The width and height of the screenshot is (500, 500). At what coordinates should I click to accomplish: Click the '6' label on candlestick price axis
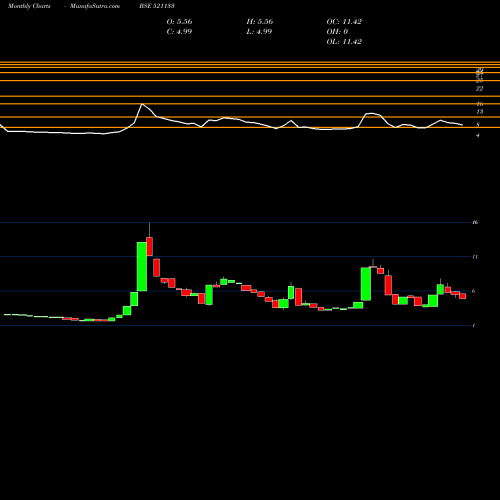click(473, 291)
